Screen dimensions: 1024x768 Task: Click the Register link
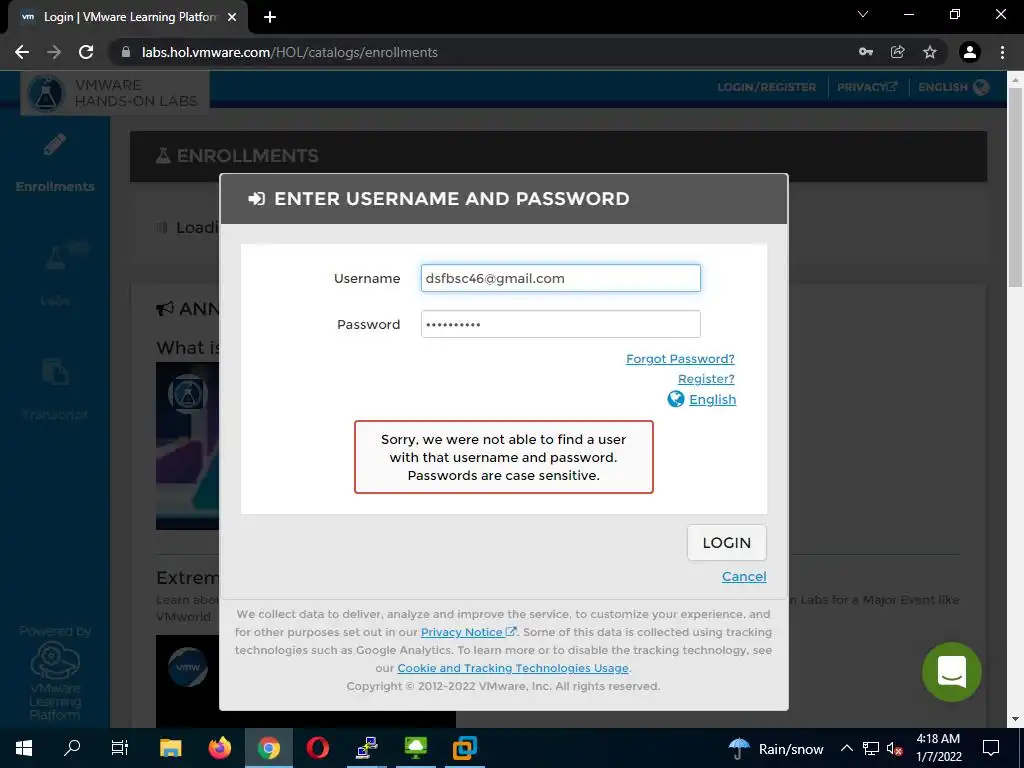click(x=706, y=379)
